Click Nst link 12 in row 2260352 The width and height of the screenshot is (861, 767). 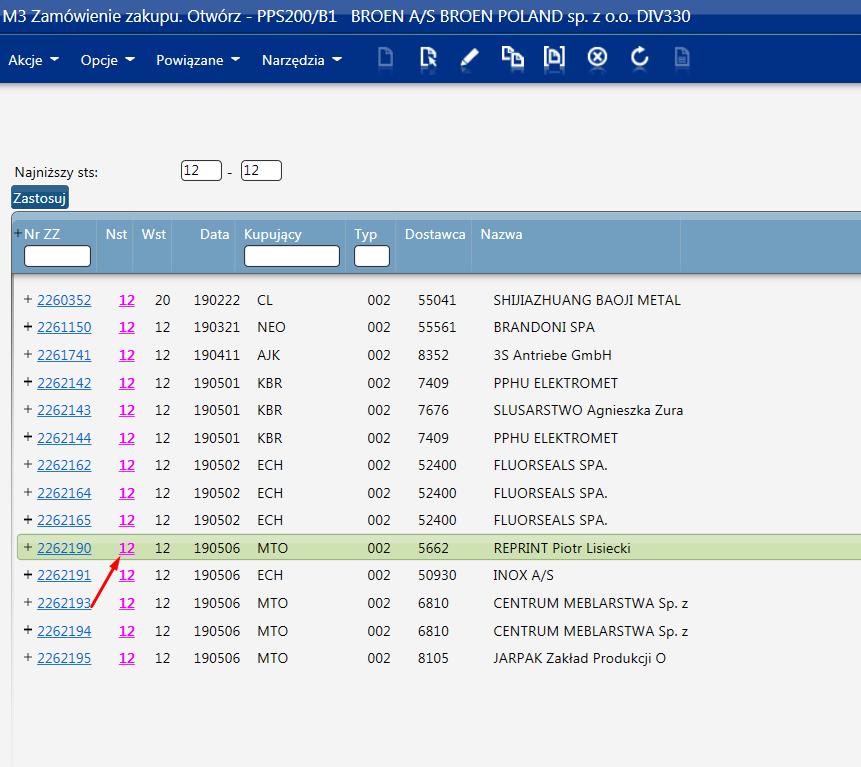point(127,300)
